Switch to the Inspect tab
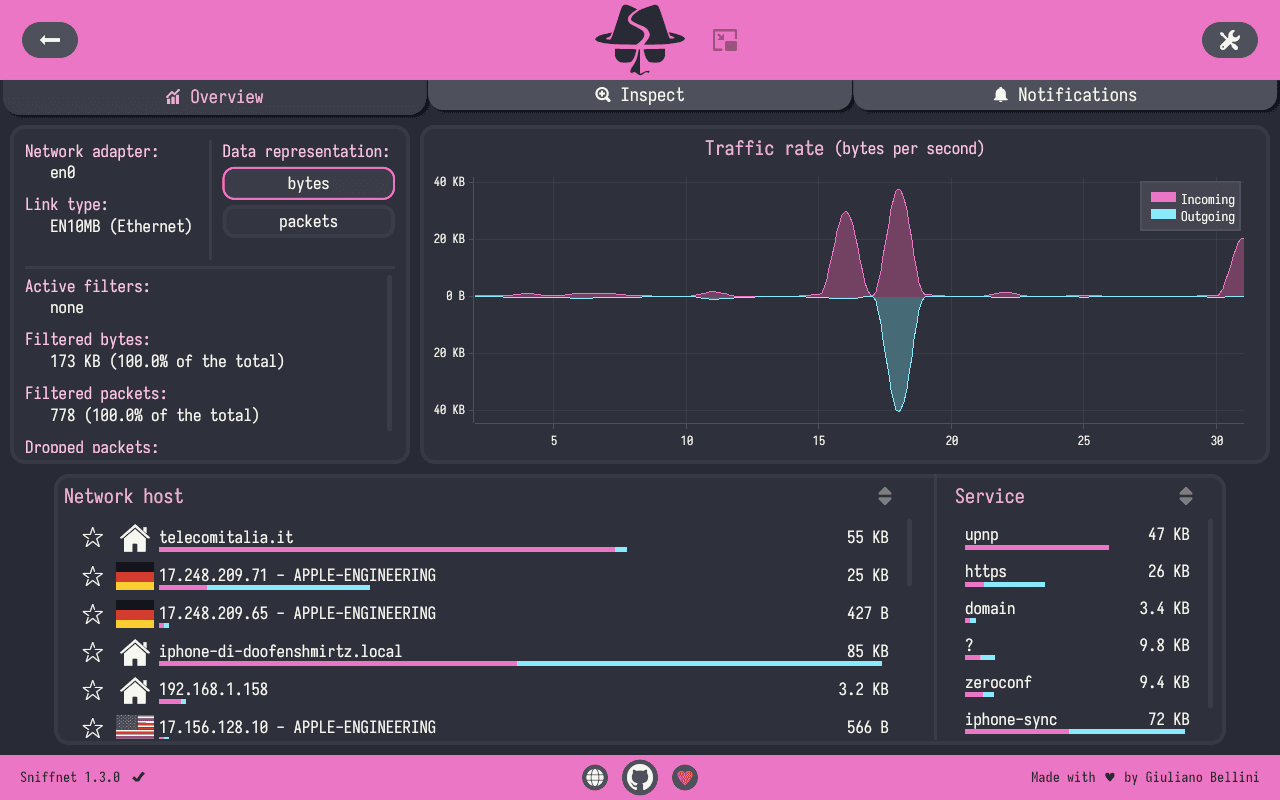The width and height of the screenshot is (1280, 800). tap(640, 94)
